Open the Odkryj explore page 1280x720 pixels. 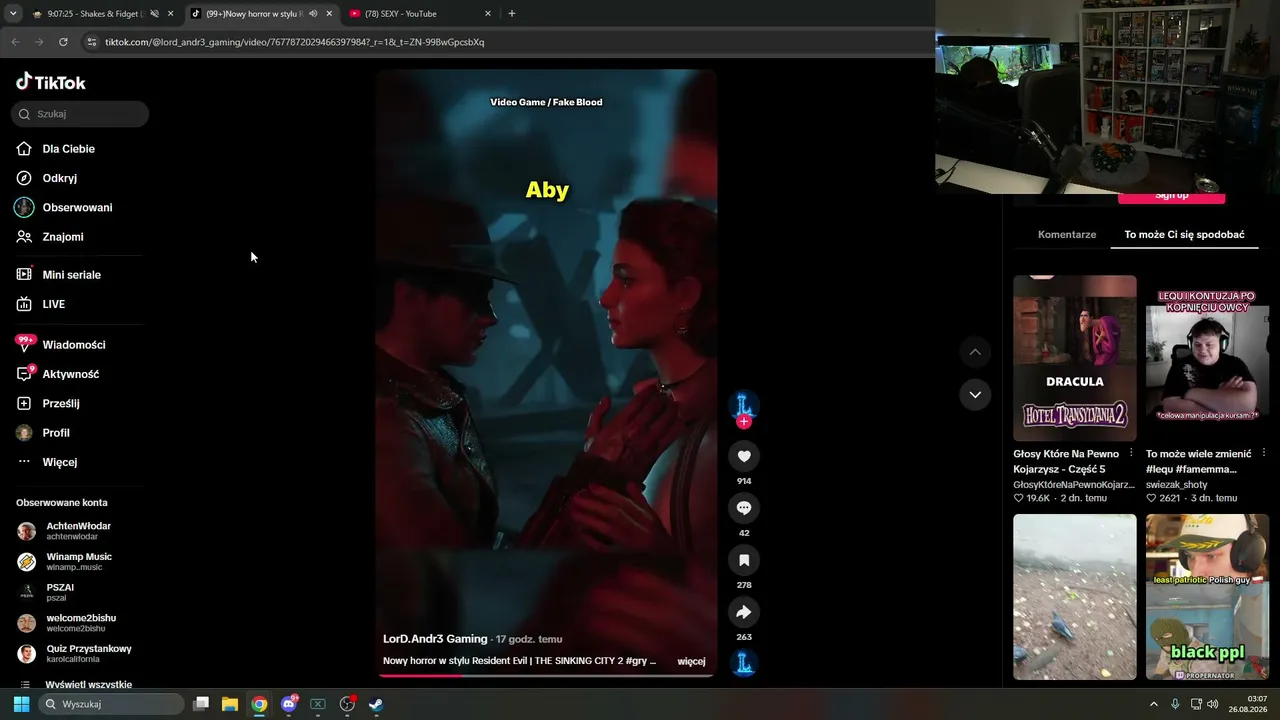(x=59, y=178)
